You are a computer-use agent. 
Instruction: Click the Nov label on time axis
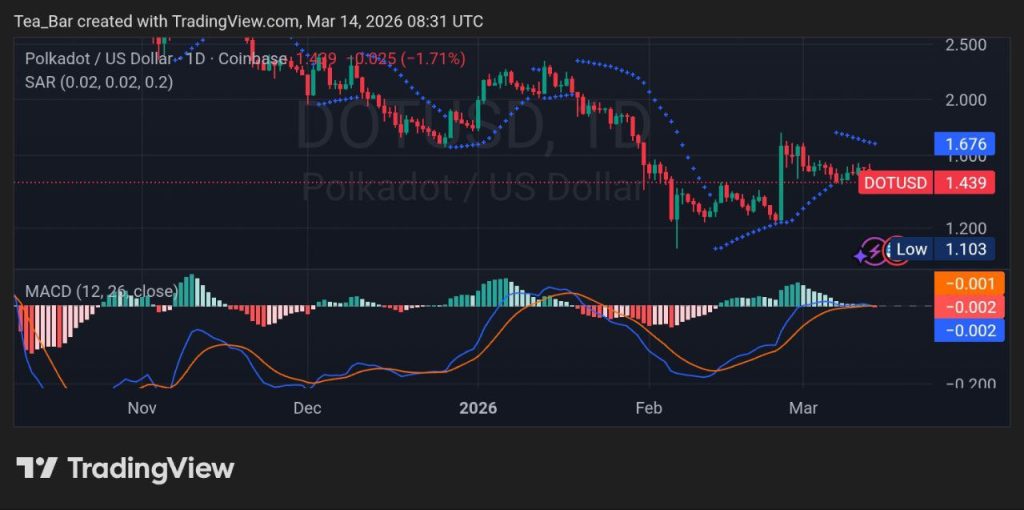(x=142, y=408)
